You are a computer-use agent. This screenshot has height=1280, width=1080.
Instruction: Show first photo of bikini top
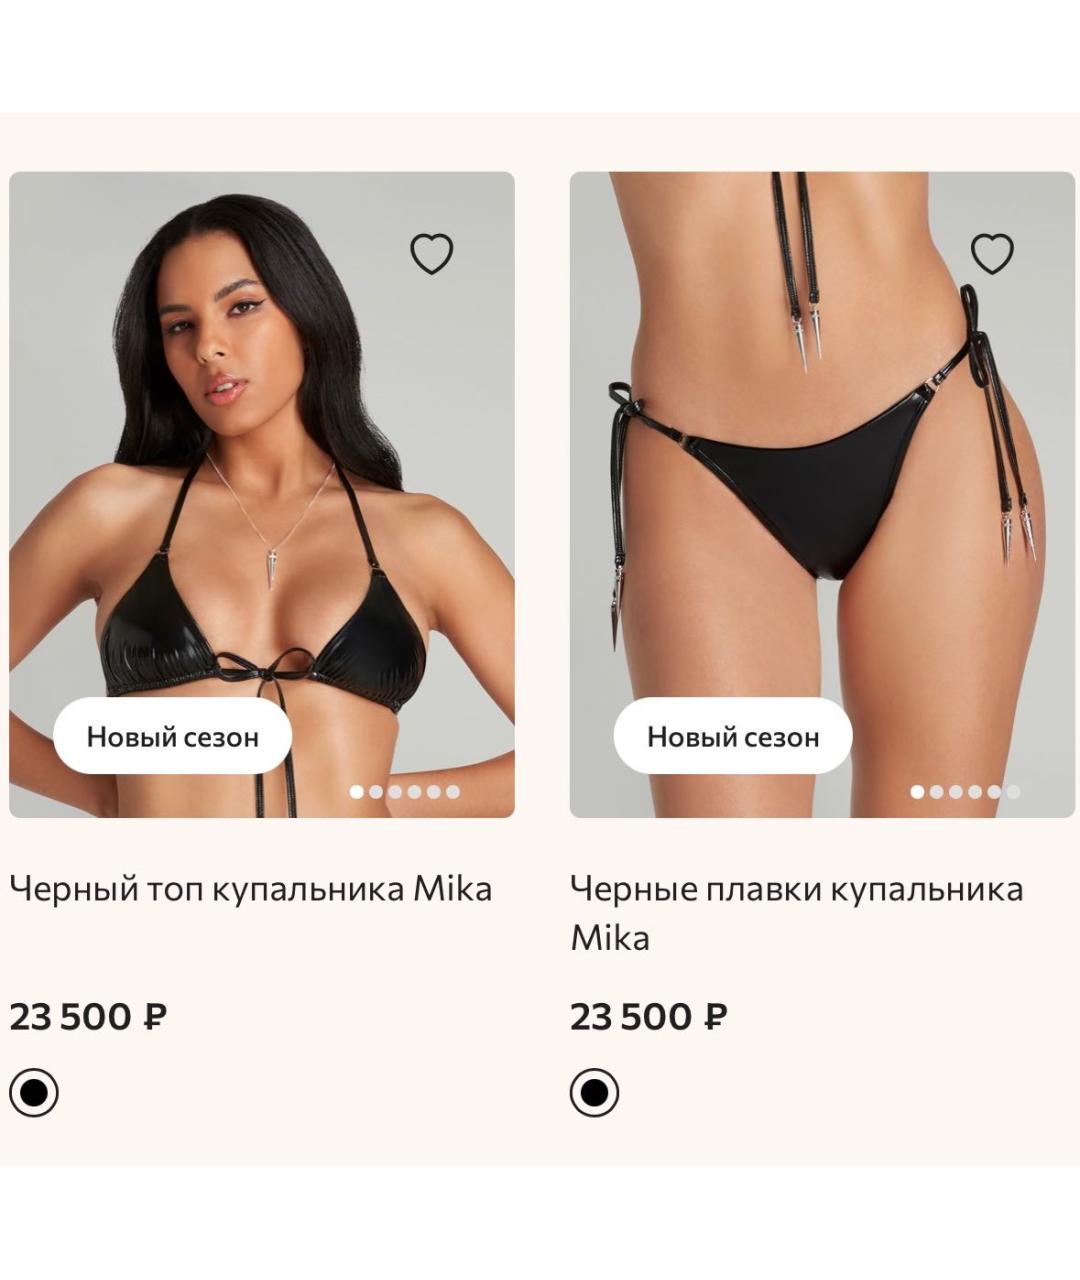pos(356,792)
